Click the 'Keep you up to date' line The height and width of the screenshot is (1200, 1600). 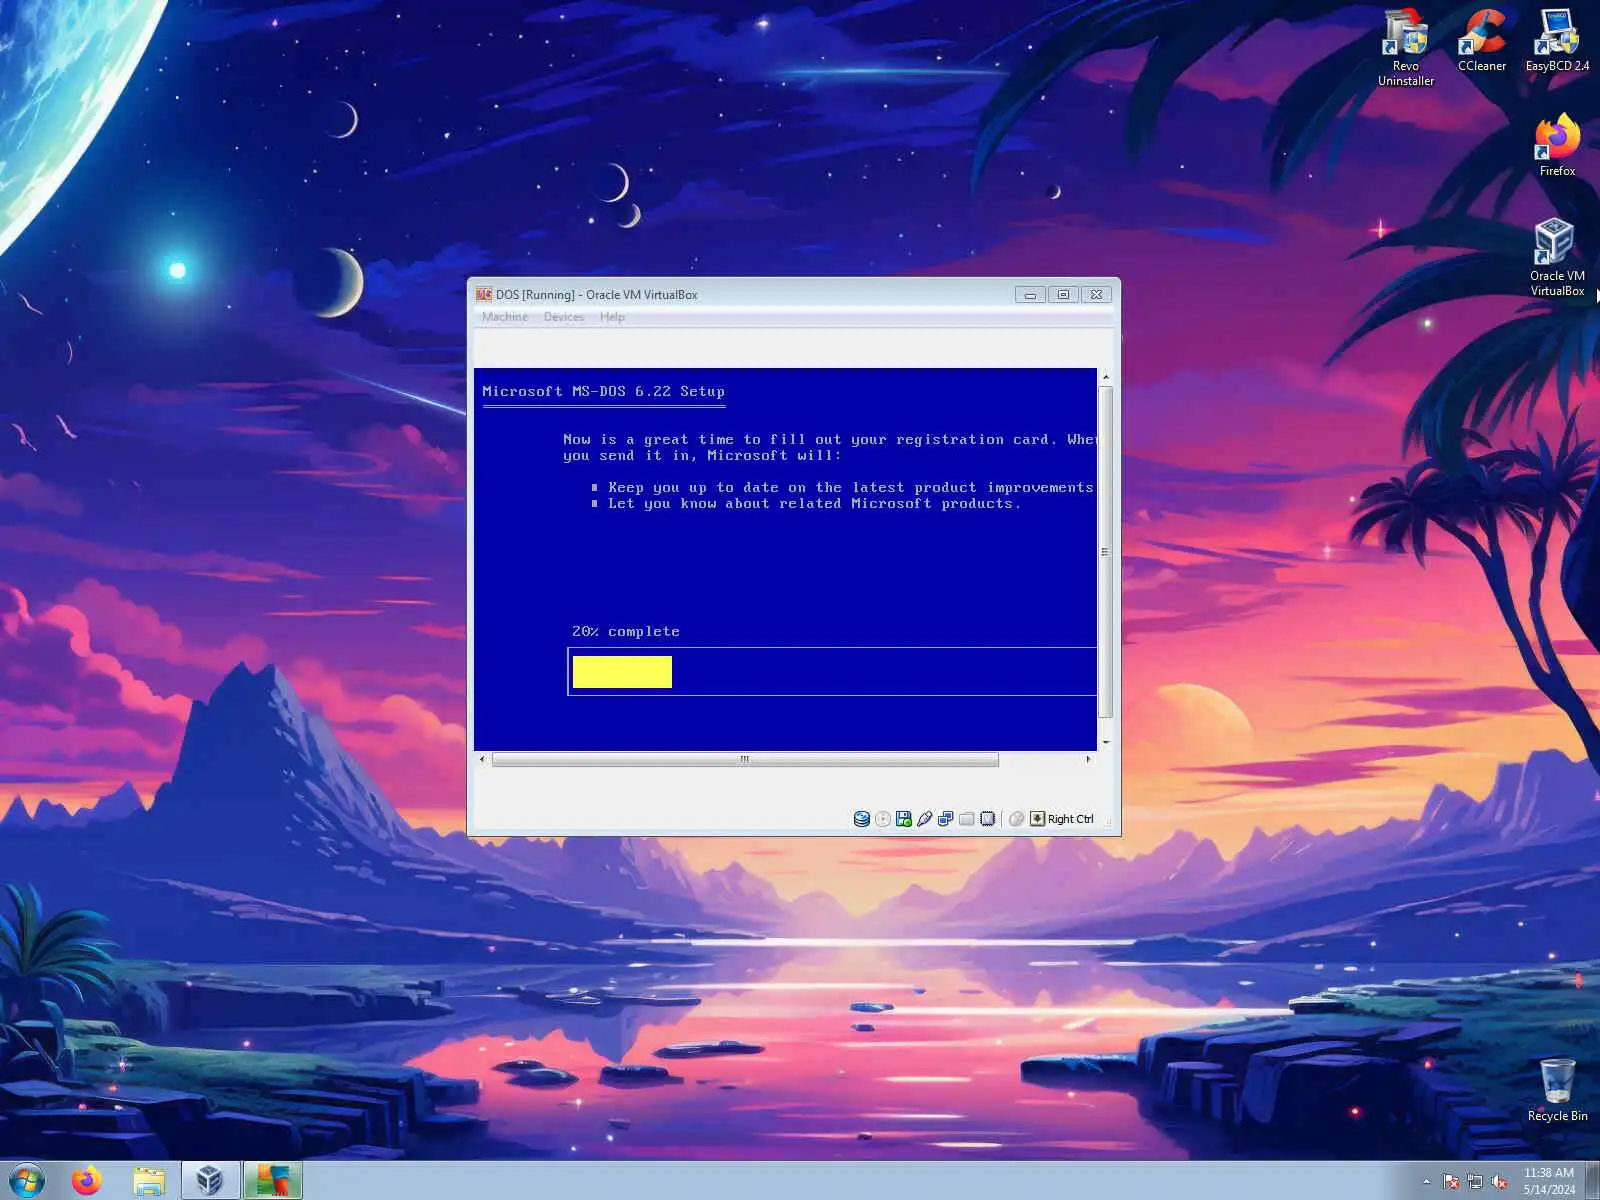pos(851,488)
